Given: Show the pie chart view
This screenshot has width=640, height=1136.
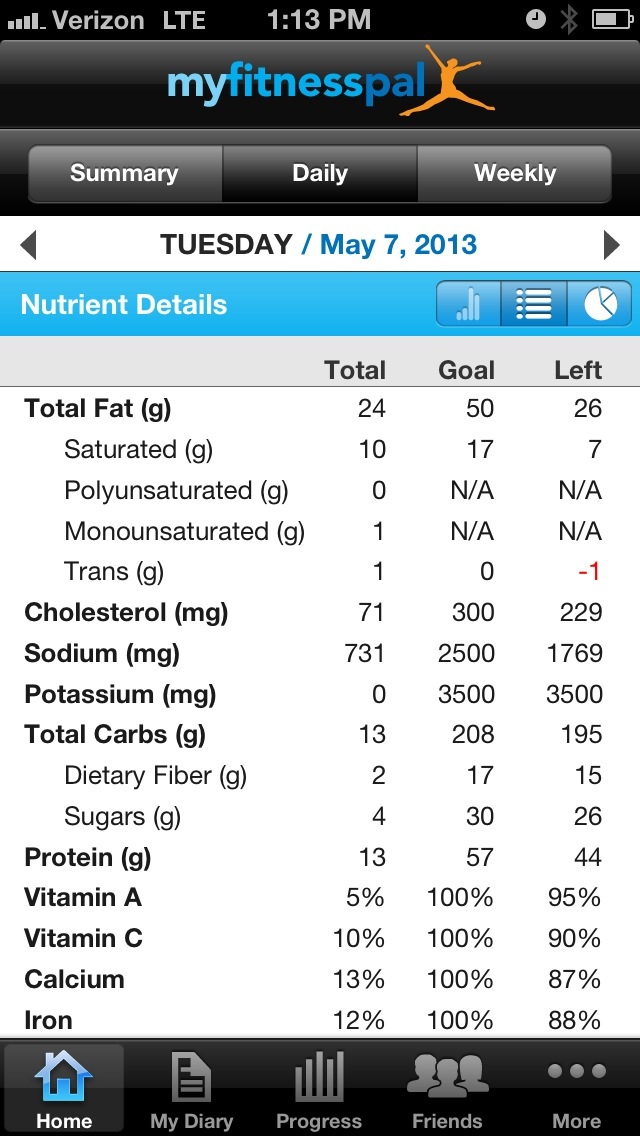Looking at the screenshot, I should (x=599, y=304).
